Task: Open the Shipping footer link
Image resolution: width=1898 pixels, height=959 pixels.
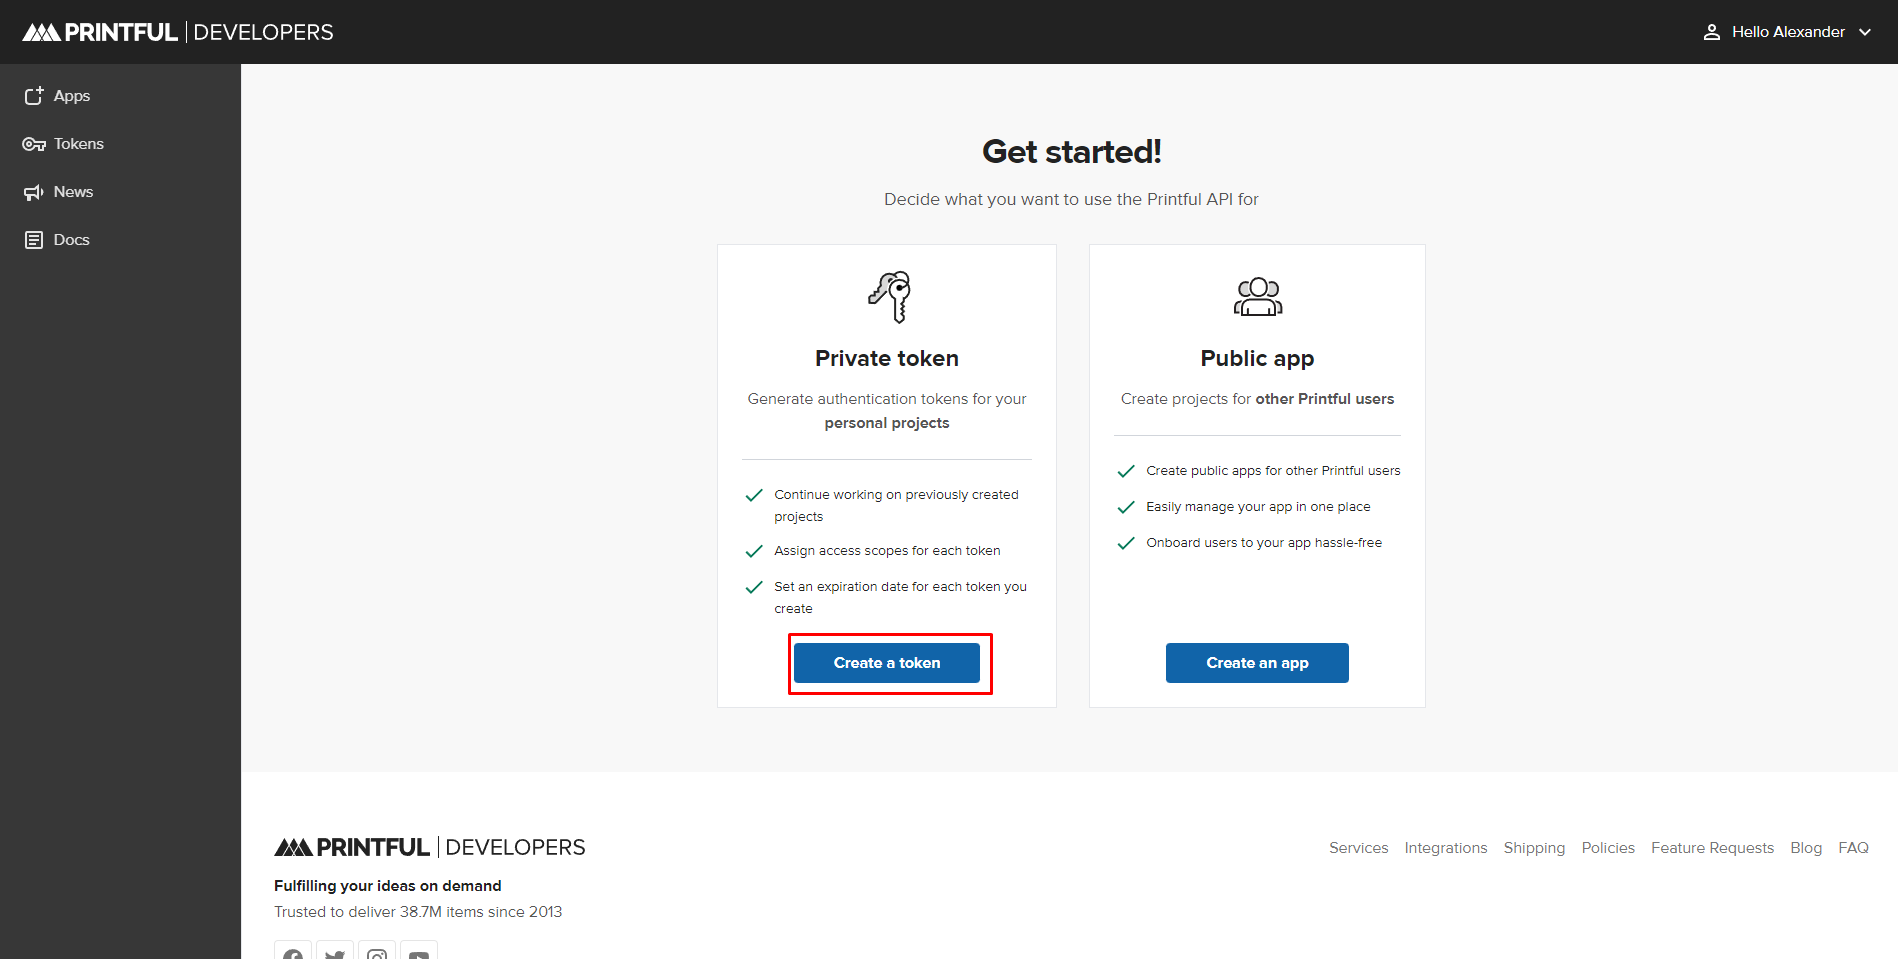Action: [1534, 848]
